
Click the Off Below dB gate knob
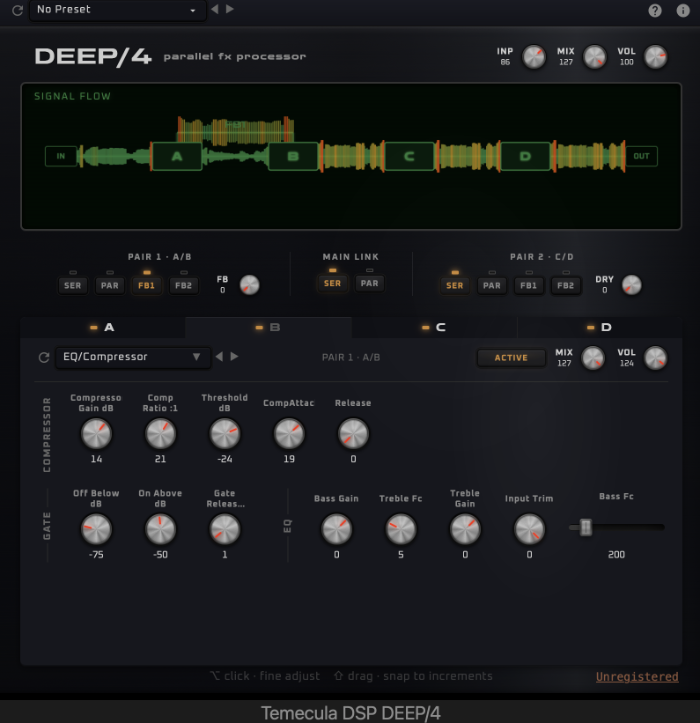96,529
